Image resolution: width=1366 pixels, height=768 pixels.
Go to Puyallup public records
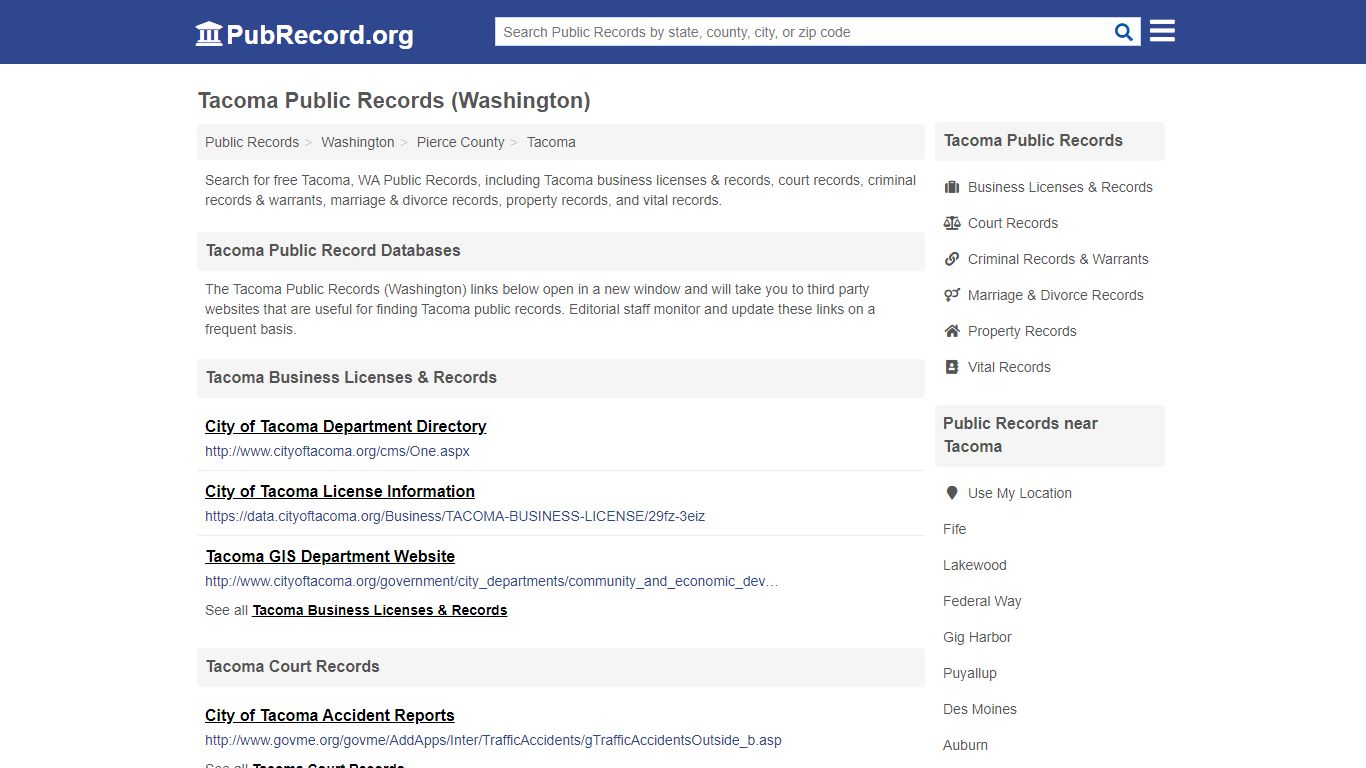tap(970, 673)
